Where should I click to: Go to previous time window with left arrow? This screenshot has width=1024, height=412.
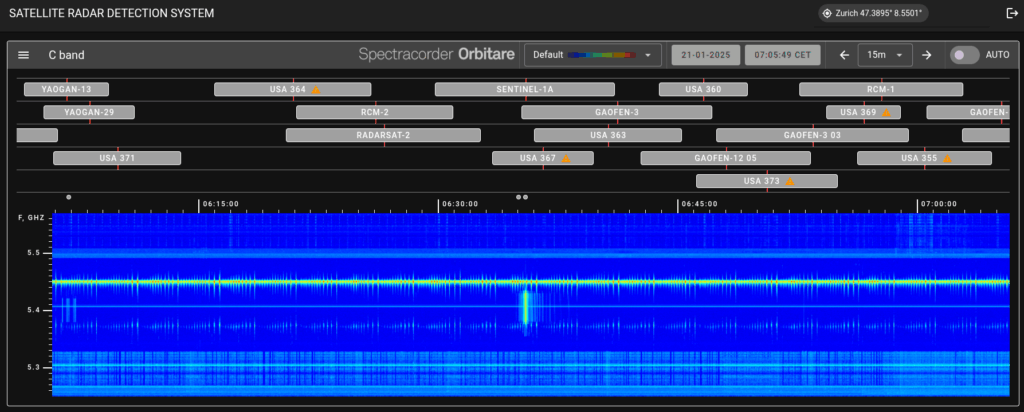tap(844, 55)
